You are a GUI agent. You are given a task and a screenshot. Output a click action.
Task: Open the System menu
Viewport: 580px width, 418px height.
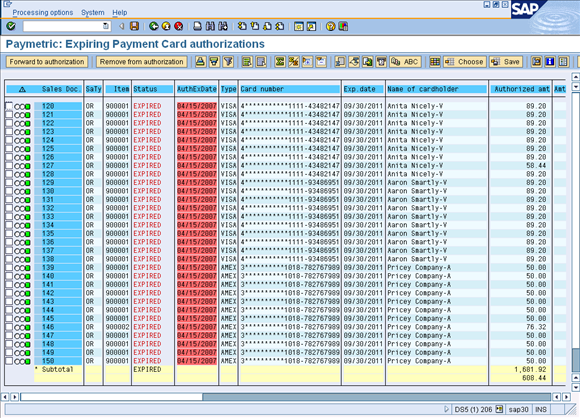click(x=92, y=12)
